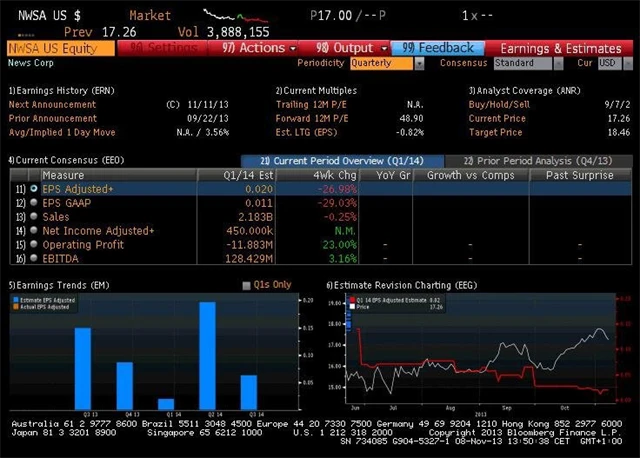The image size is (640, 458).
Task: Click the white Price legend swatch
Action: 352,307
